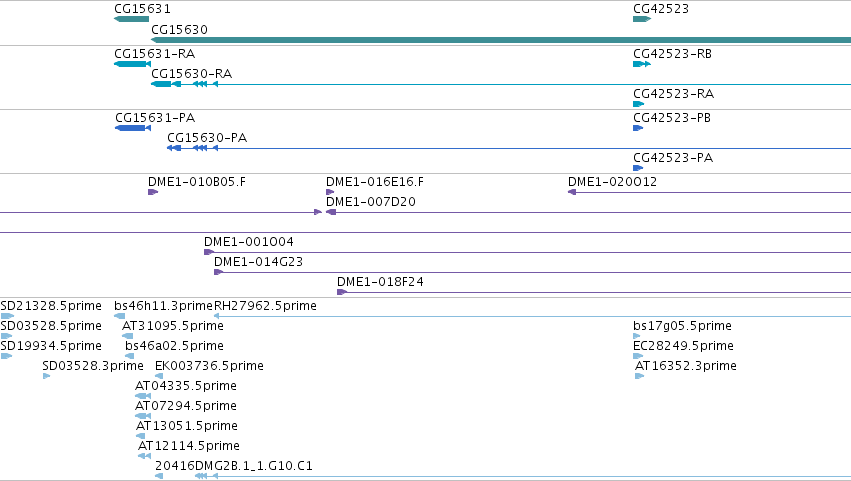
Task: Click the CG15631-PA protein glyph
Action: tap(133, 128)
